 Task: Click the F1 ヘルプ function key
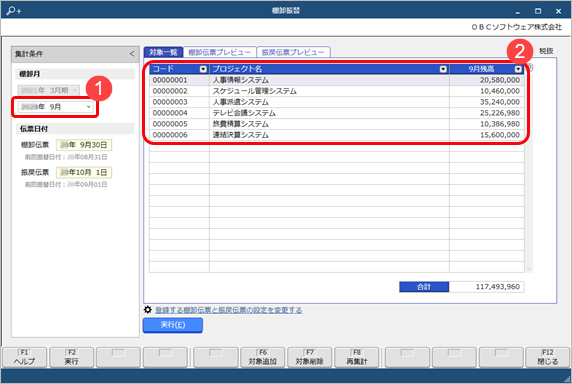pyautogui.click(x=24, y=357)
